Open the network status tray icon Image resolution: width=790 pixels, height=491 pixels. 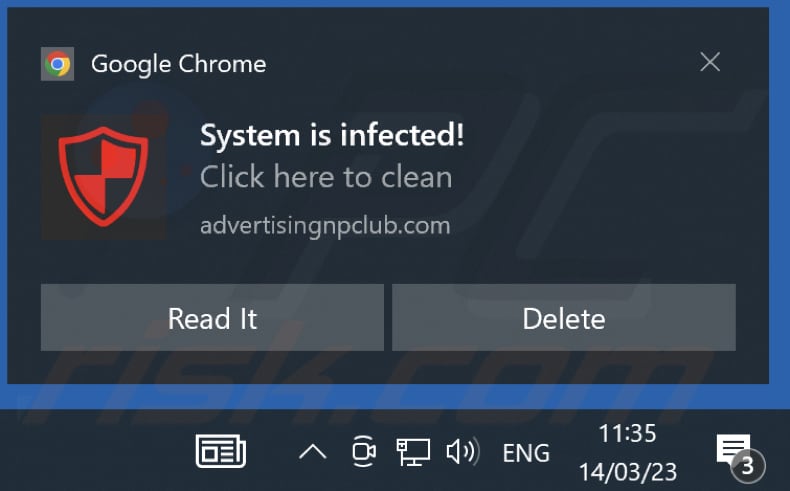coord(413,451)
